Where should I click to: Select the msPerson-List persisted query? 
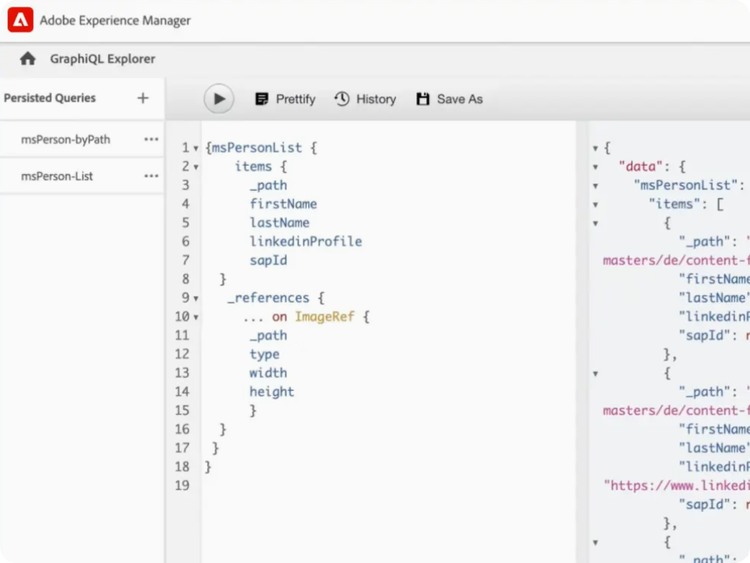point(57,176)
